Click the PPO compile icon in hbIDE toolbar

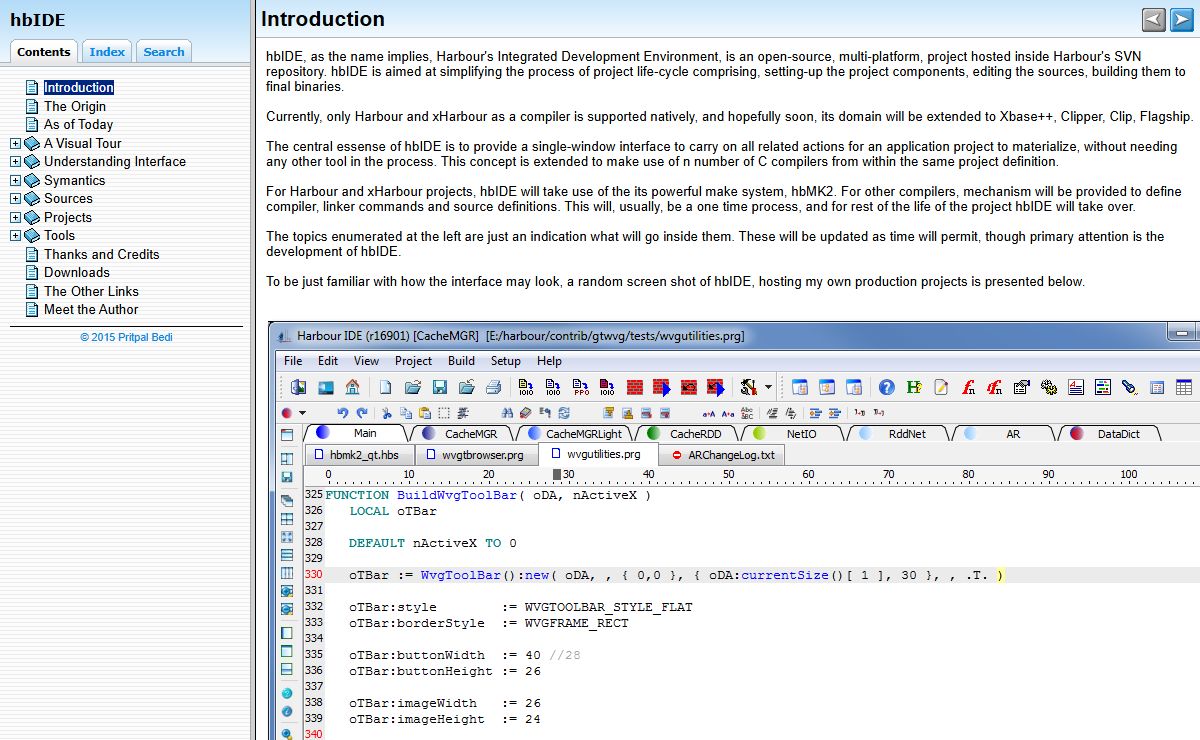580,387
